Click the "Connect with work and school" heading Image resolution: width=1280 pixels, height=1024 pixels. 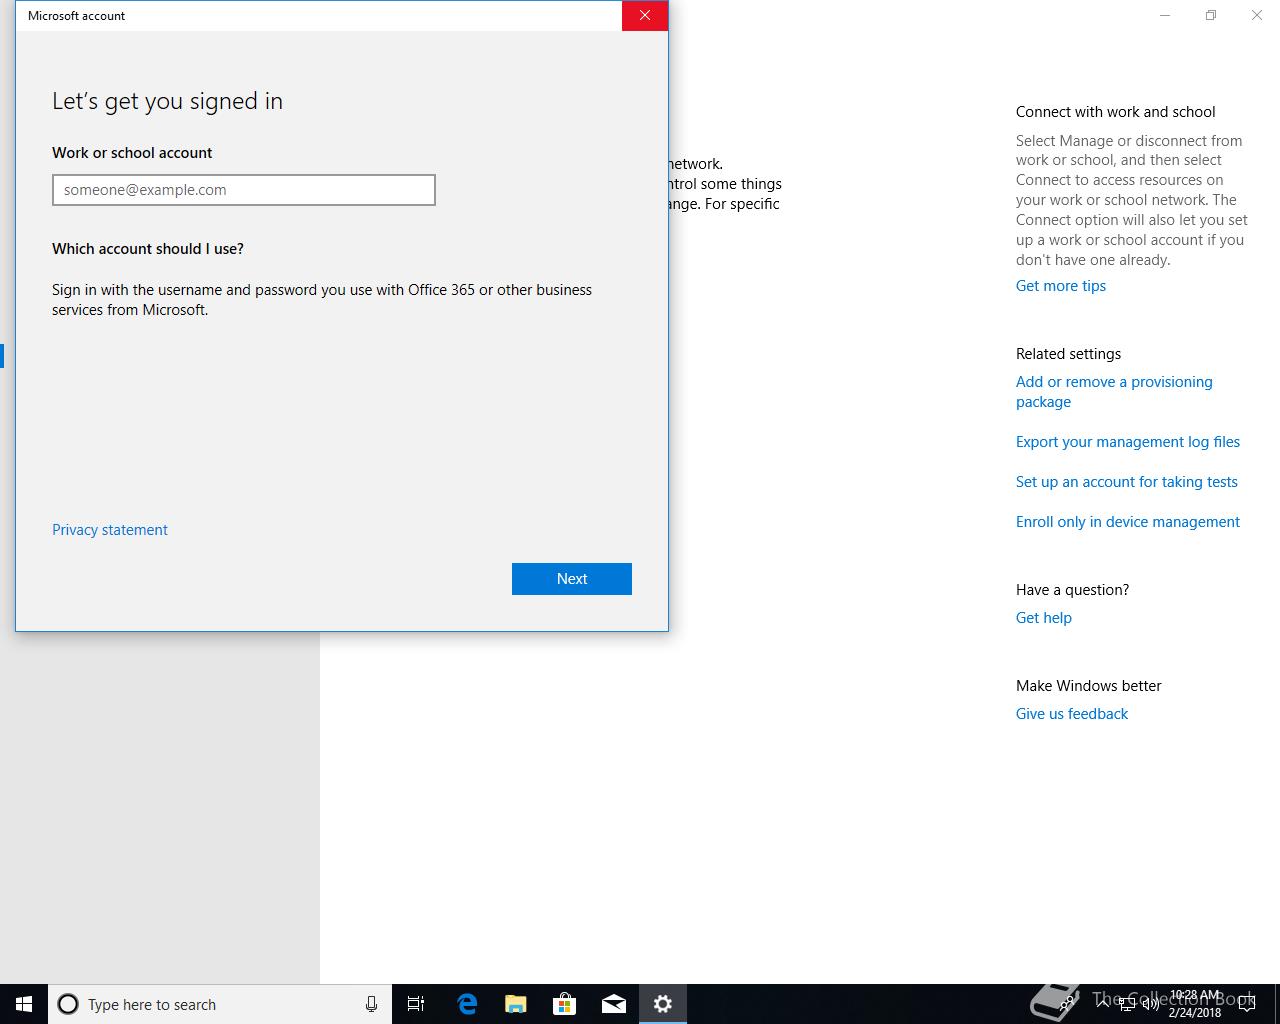1116,112
